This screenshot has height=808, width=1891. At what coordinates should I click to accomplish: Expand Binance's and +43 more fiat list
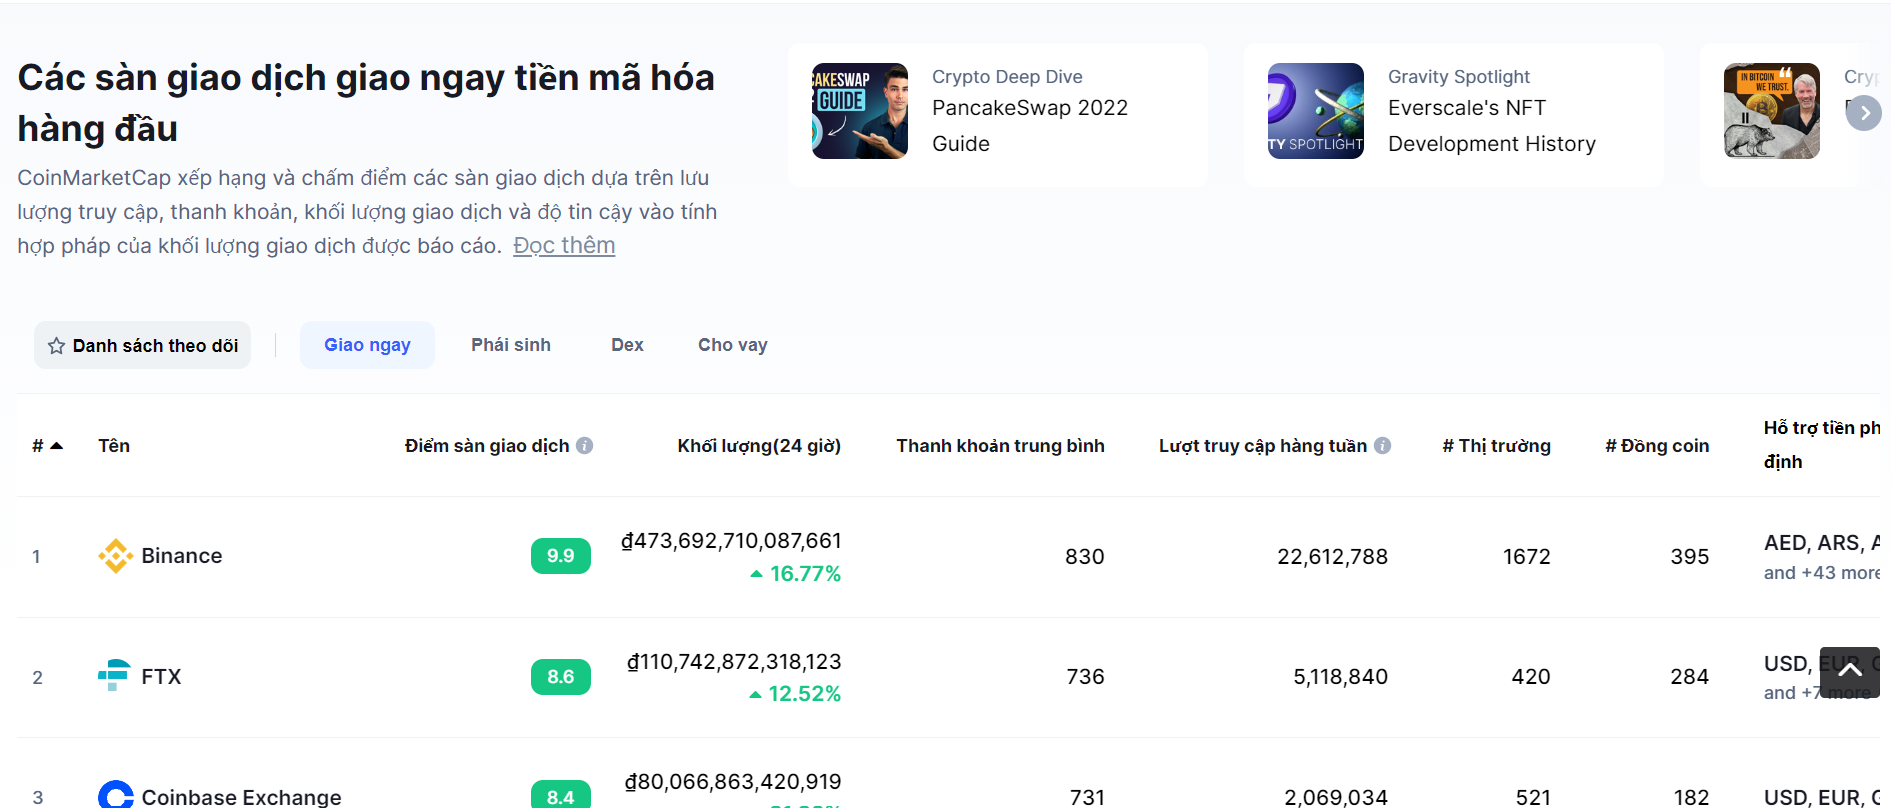click(1822, 573)
